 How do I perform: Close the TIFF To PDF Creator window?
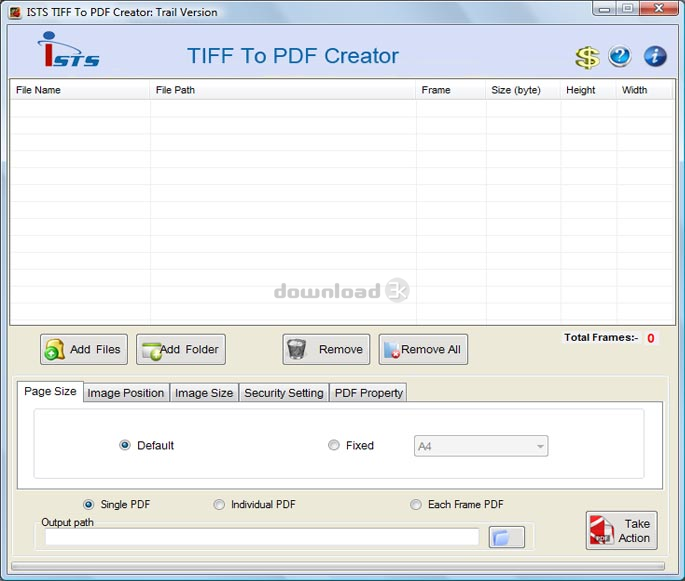(659, 9)
